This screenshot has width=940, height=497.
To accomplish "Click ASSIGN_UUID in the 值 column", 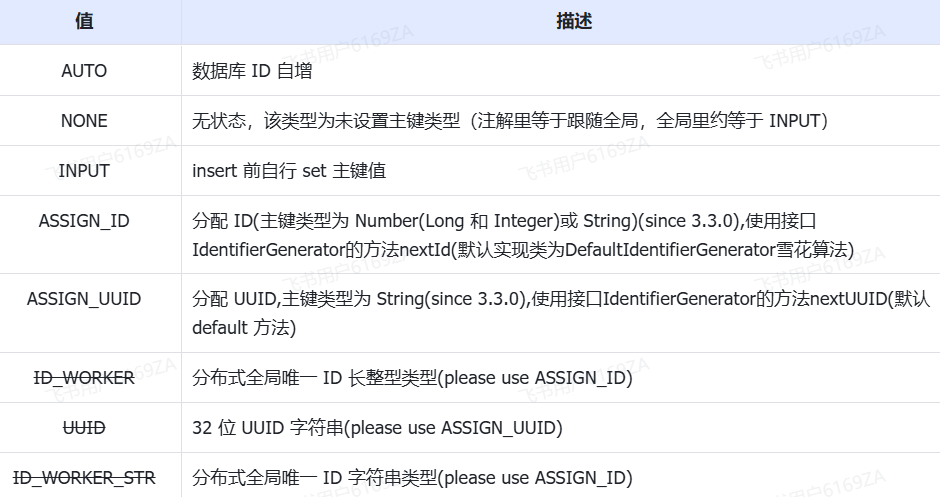I will (x=84, y=299).
